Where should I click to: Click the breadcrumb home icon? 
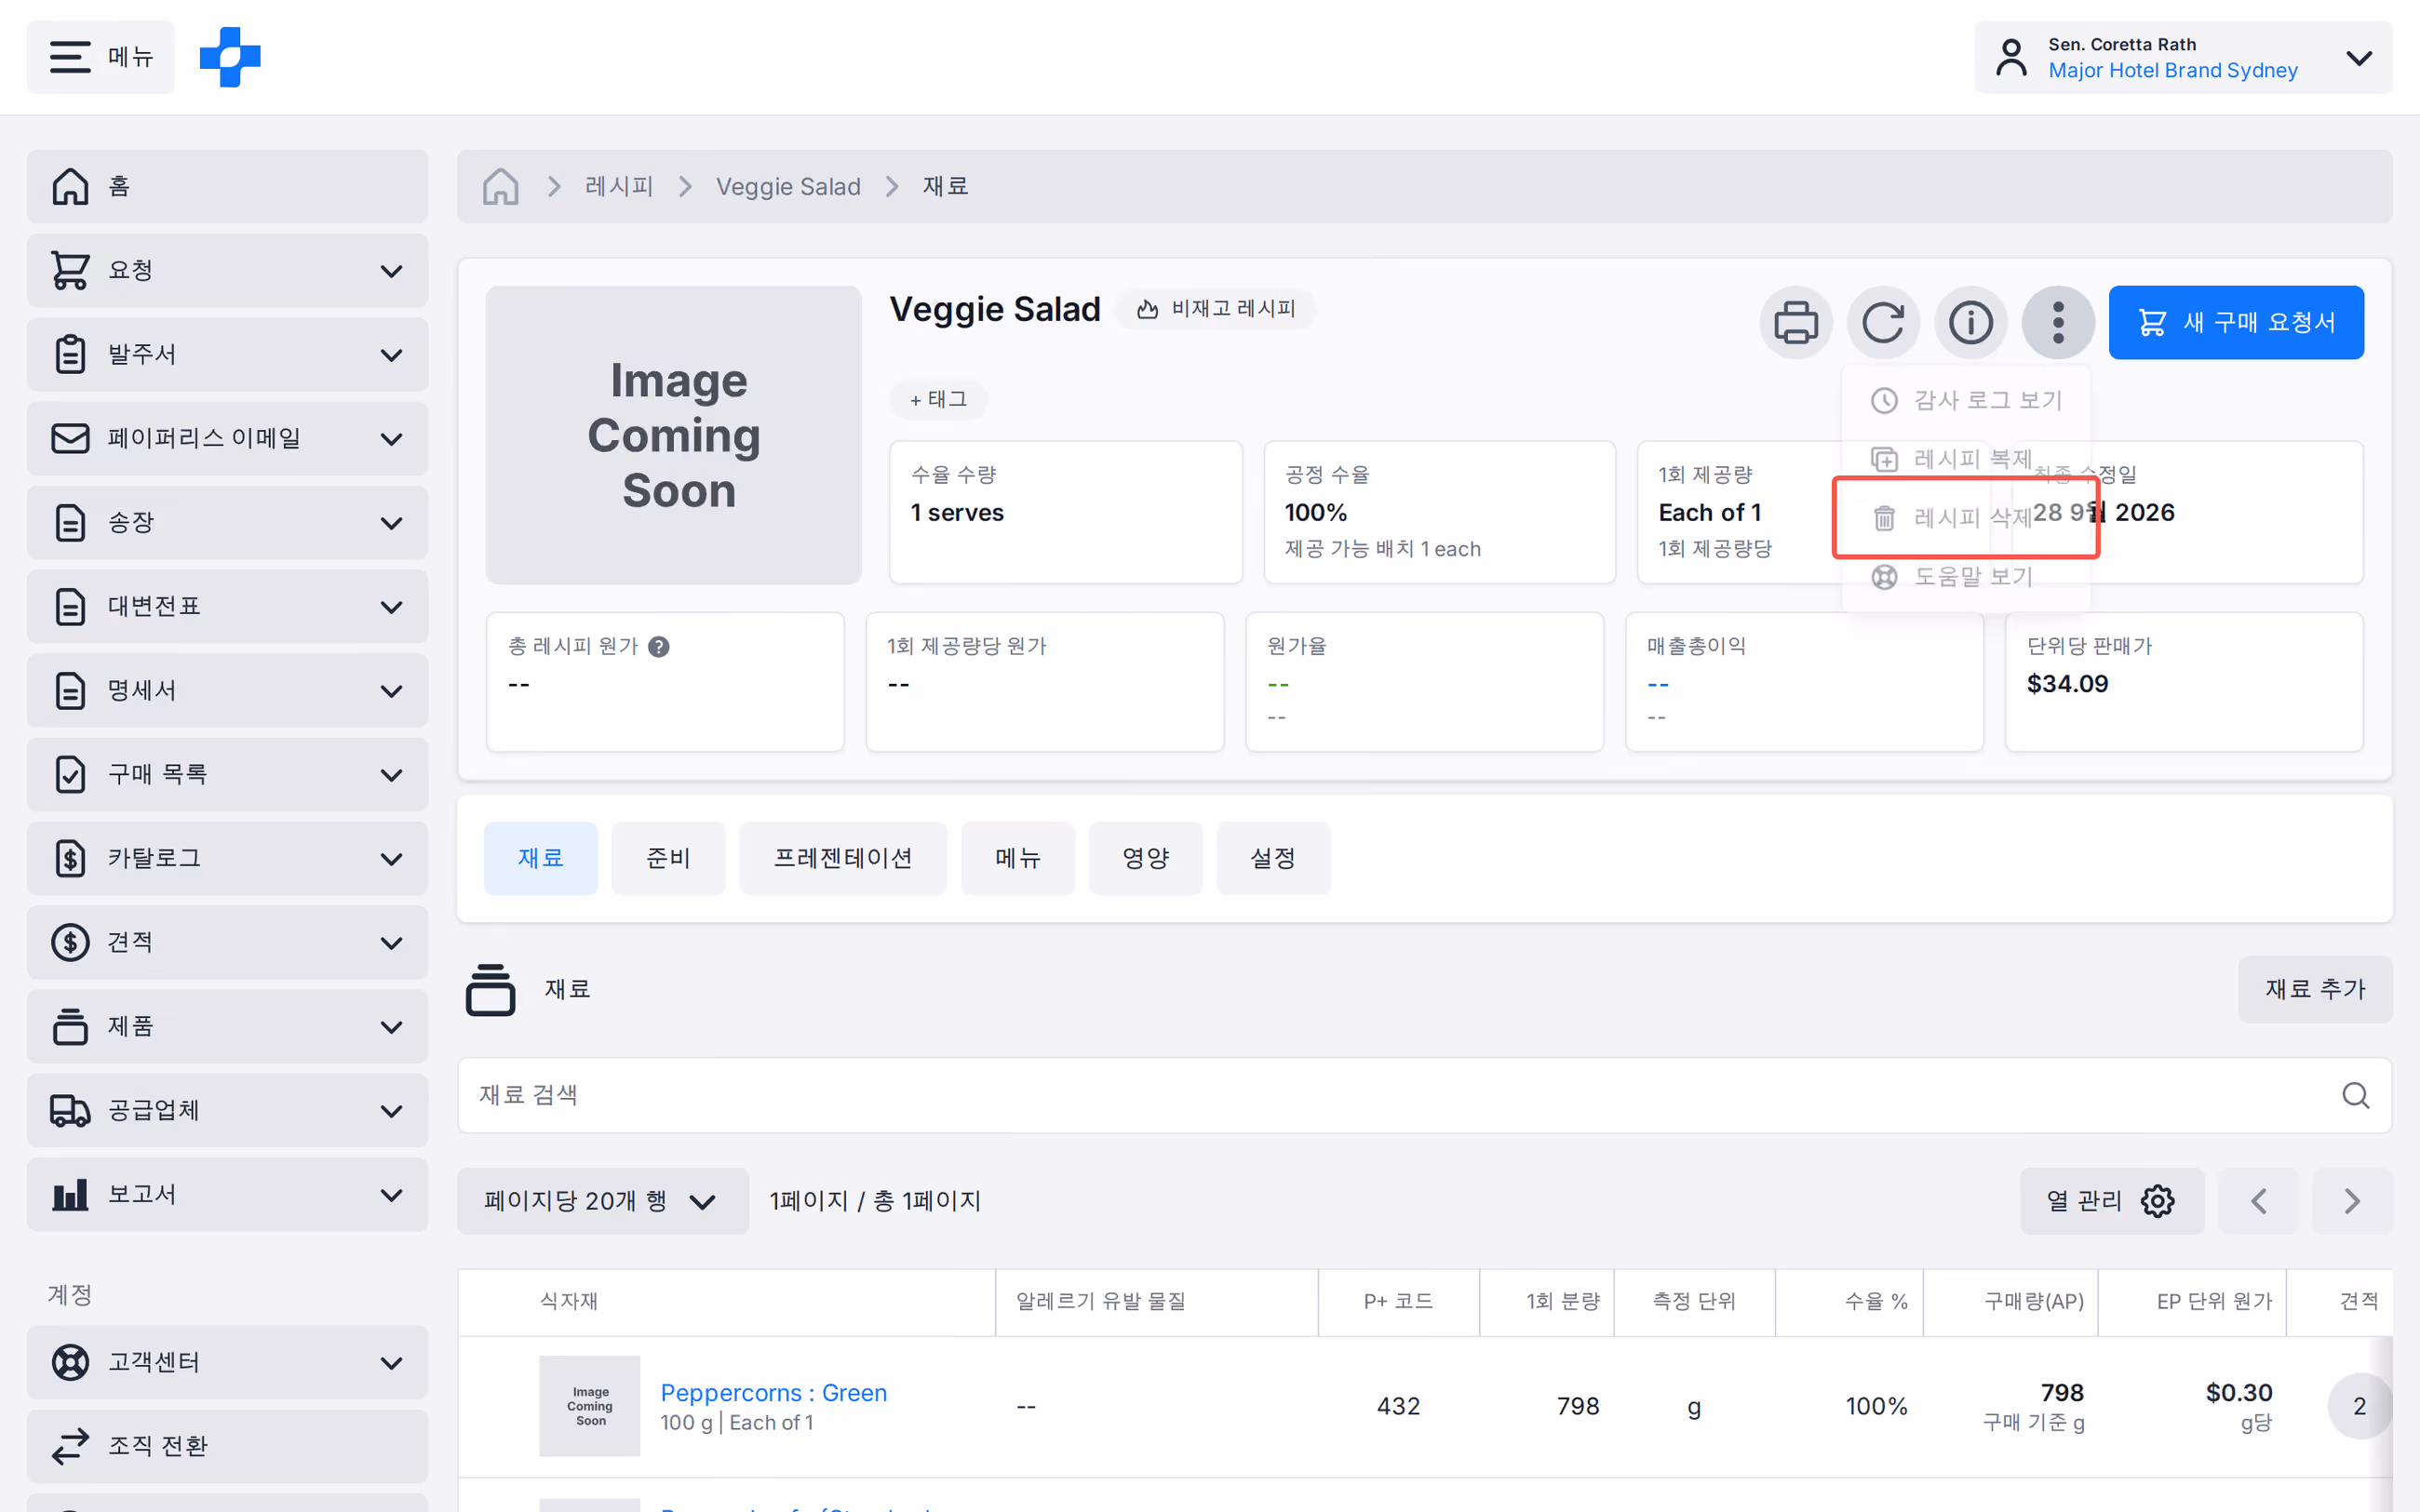pyautogui.click(x=500, y=186)
